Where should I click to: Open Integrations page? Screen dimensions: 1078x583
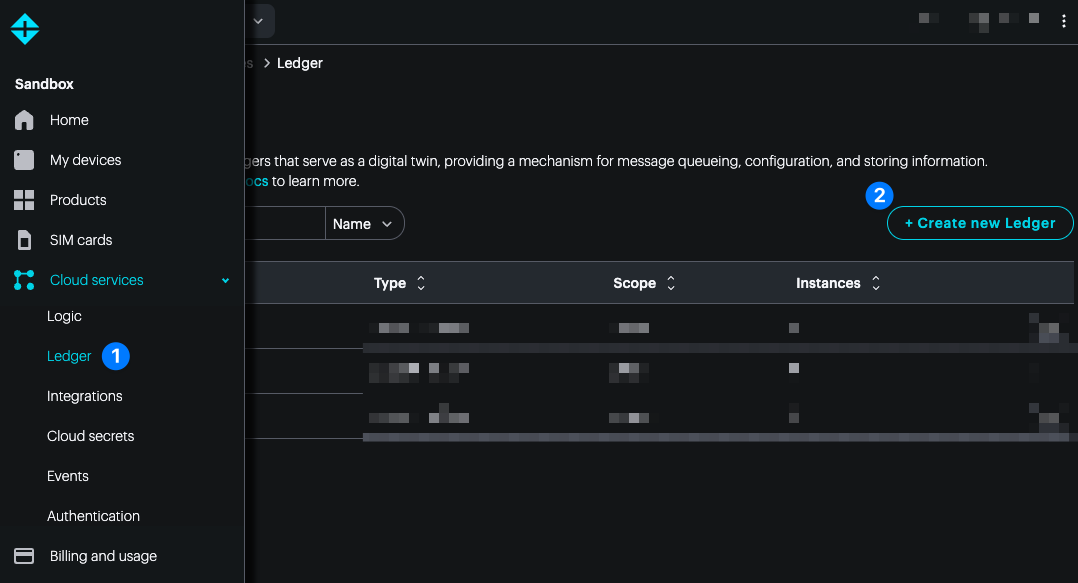coord(85,396)
